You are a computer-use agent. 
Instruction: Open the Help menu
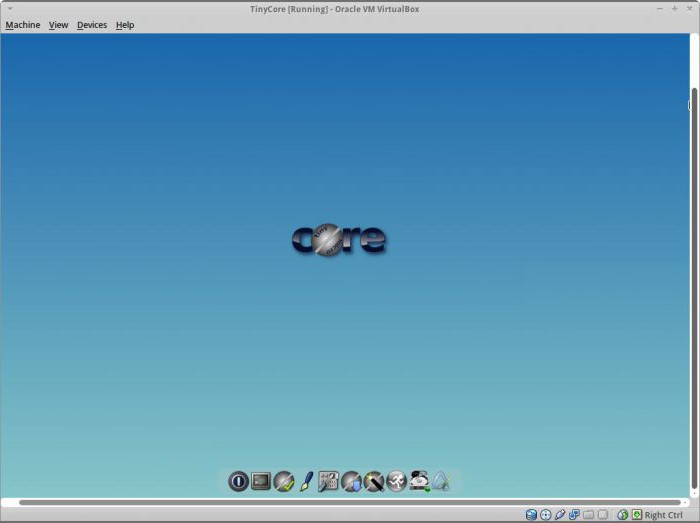(x=125, y=25)
